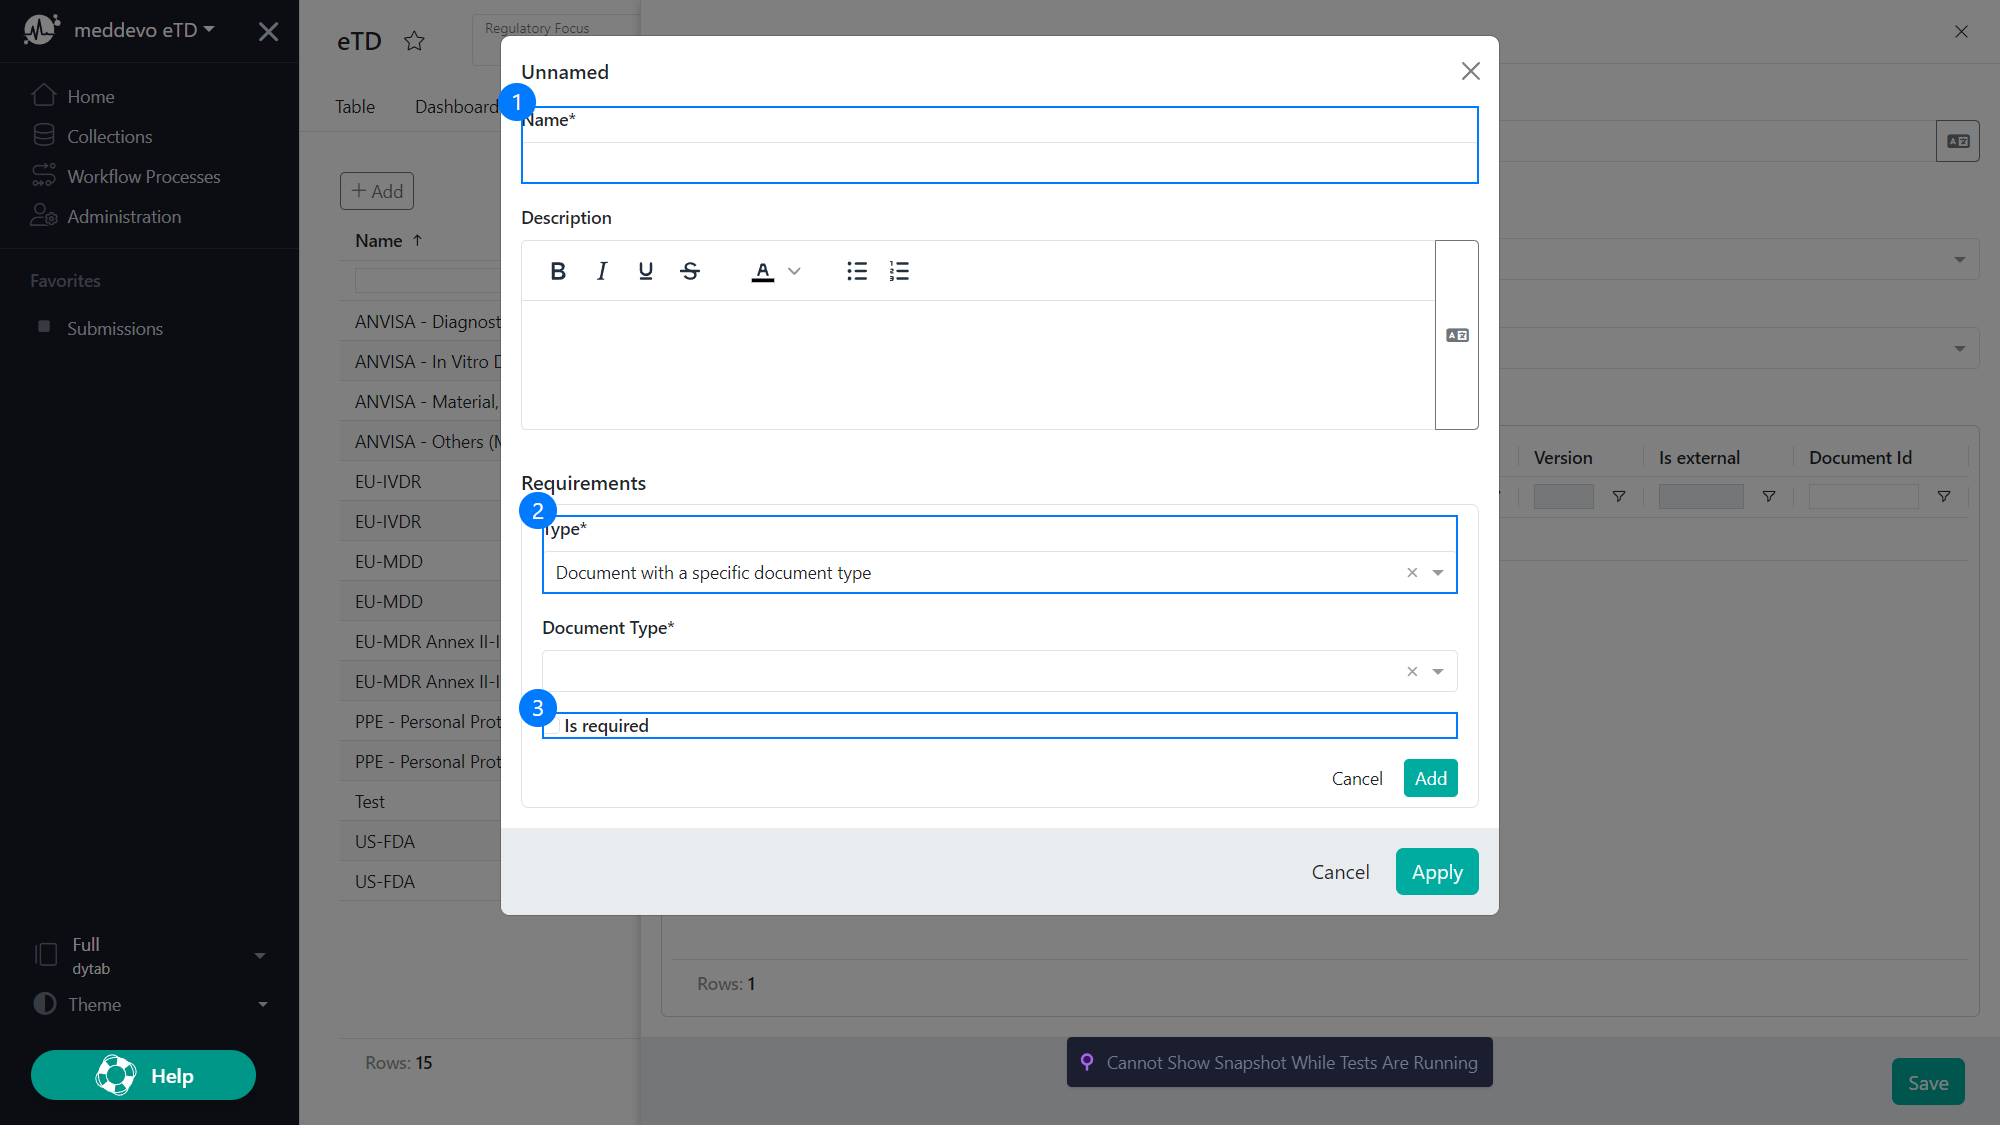This screenshot has height=1125, width=2000.
Task: Choose a text color for the description
Action: 762,270
